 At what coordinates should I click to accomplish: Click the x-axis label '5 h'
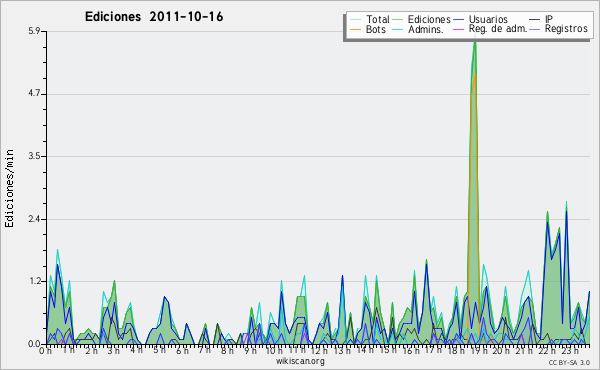pos(159,350)
